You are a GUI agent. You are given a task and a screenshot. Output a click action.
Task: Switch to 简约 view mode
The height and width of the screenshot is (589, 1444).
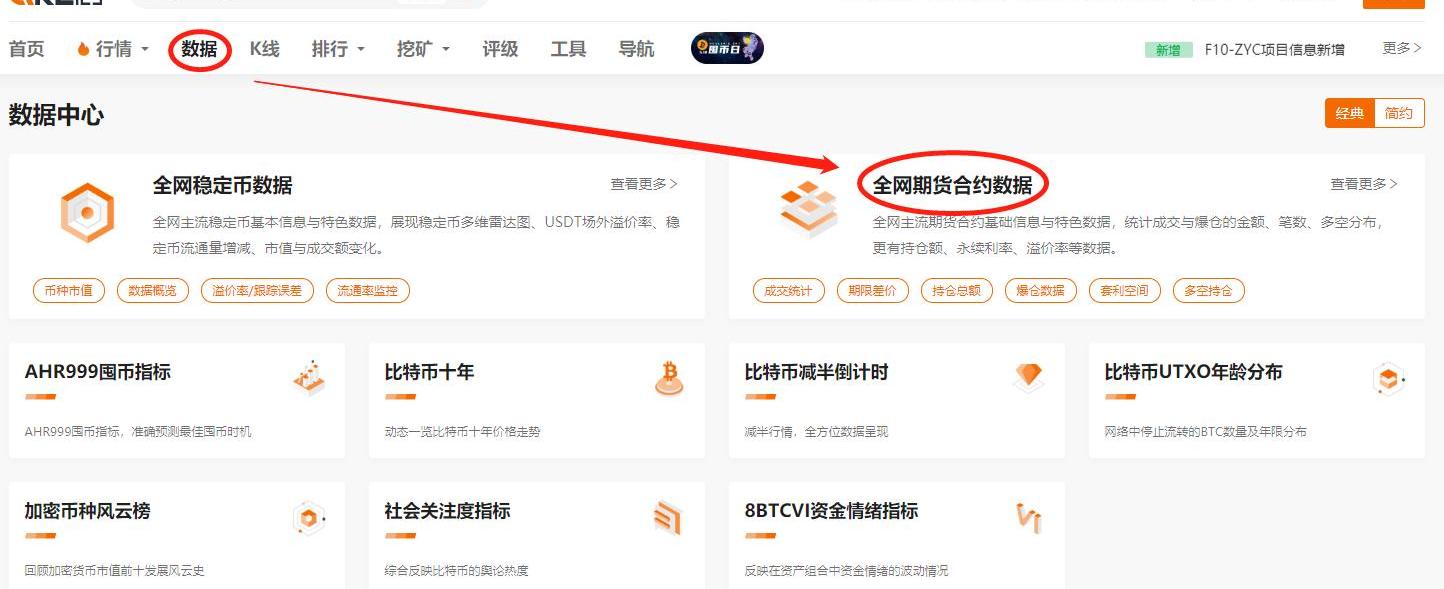pos(1399,113)
